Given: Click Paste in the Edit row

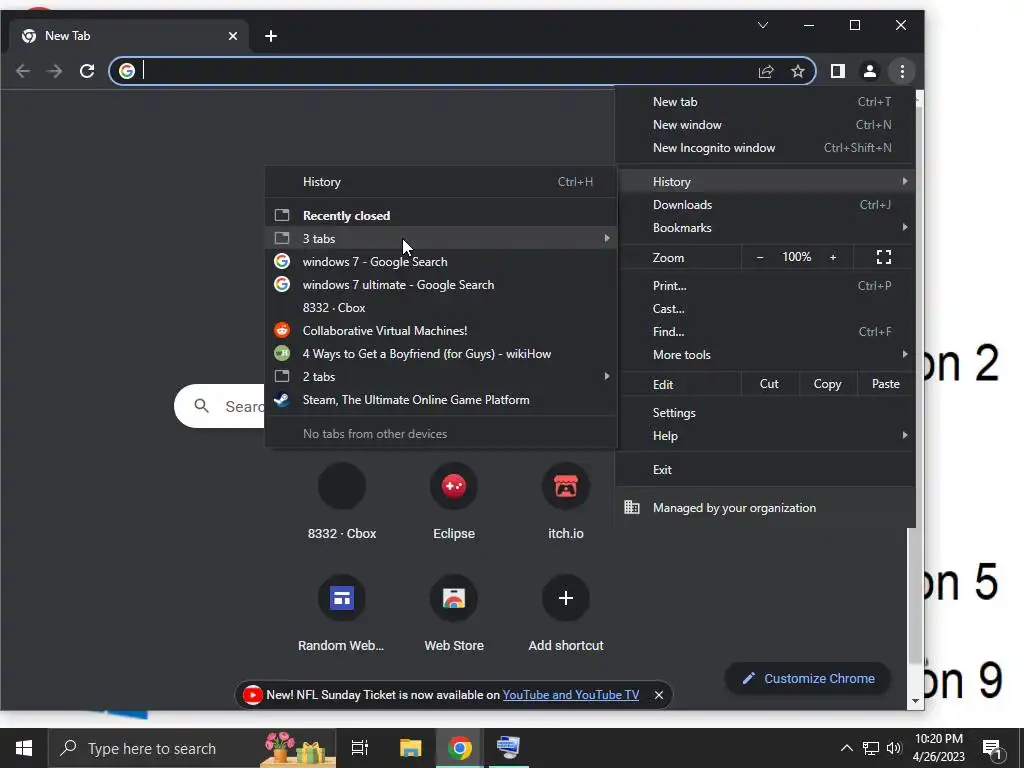Looking at the screenshot, I should point(886,384).
